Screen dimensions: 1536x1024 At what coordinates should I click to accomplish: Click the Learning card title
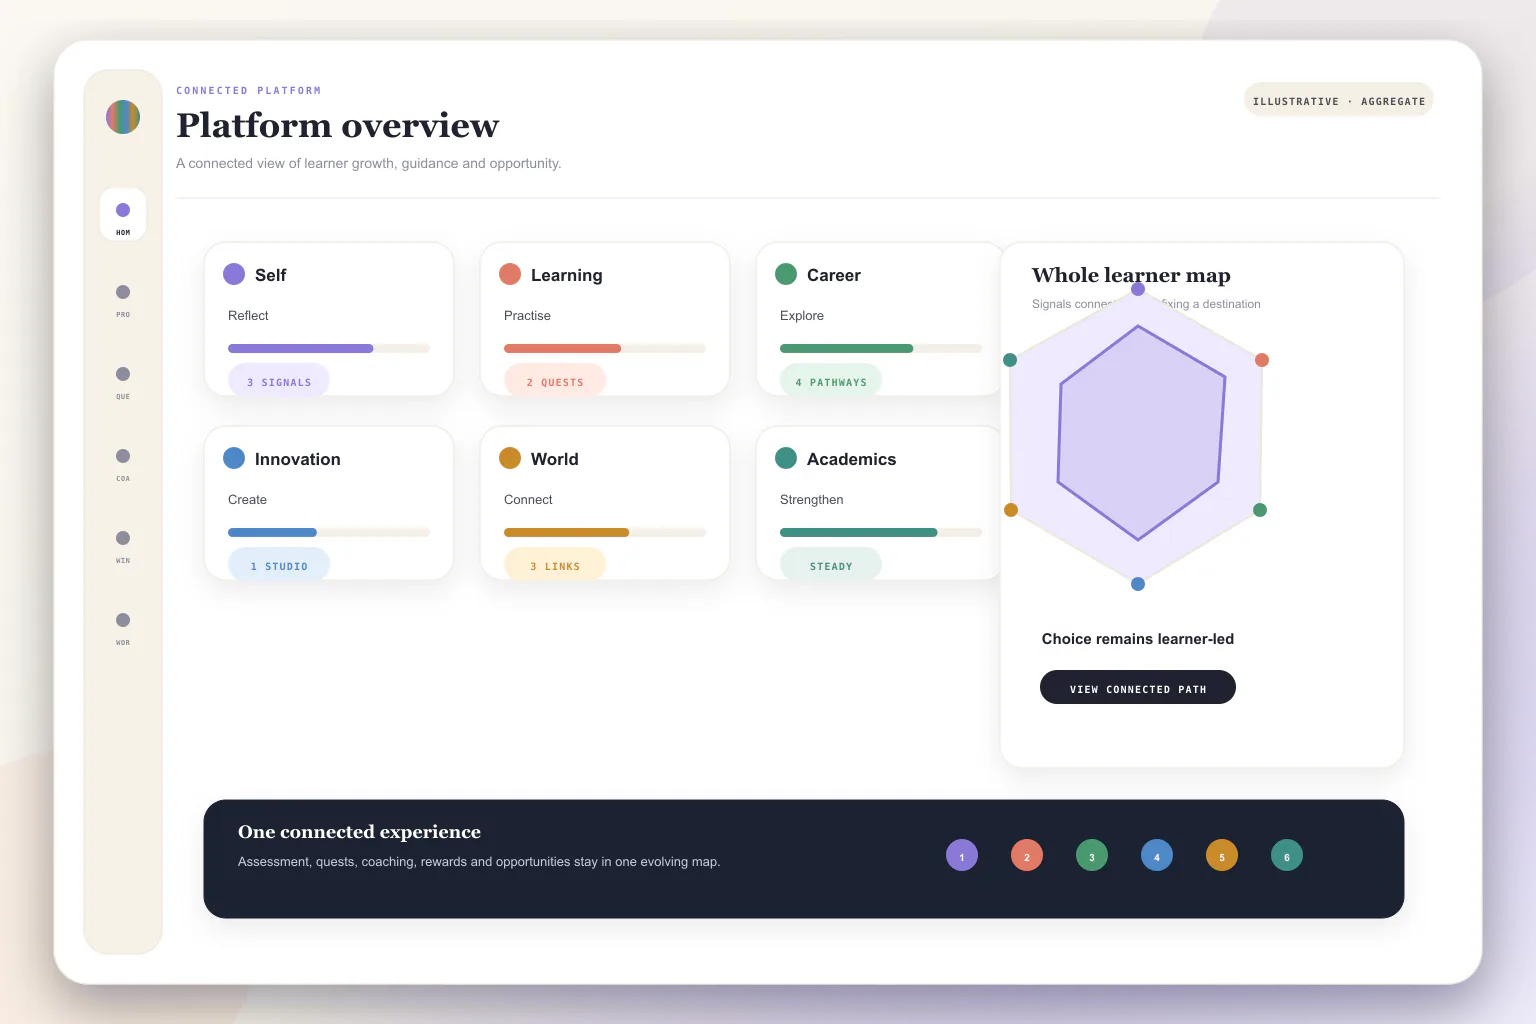point(567,275)
